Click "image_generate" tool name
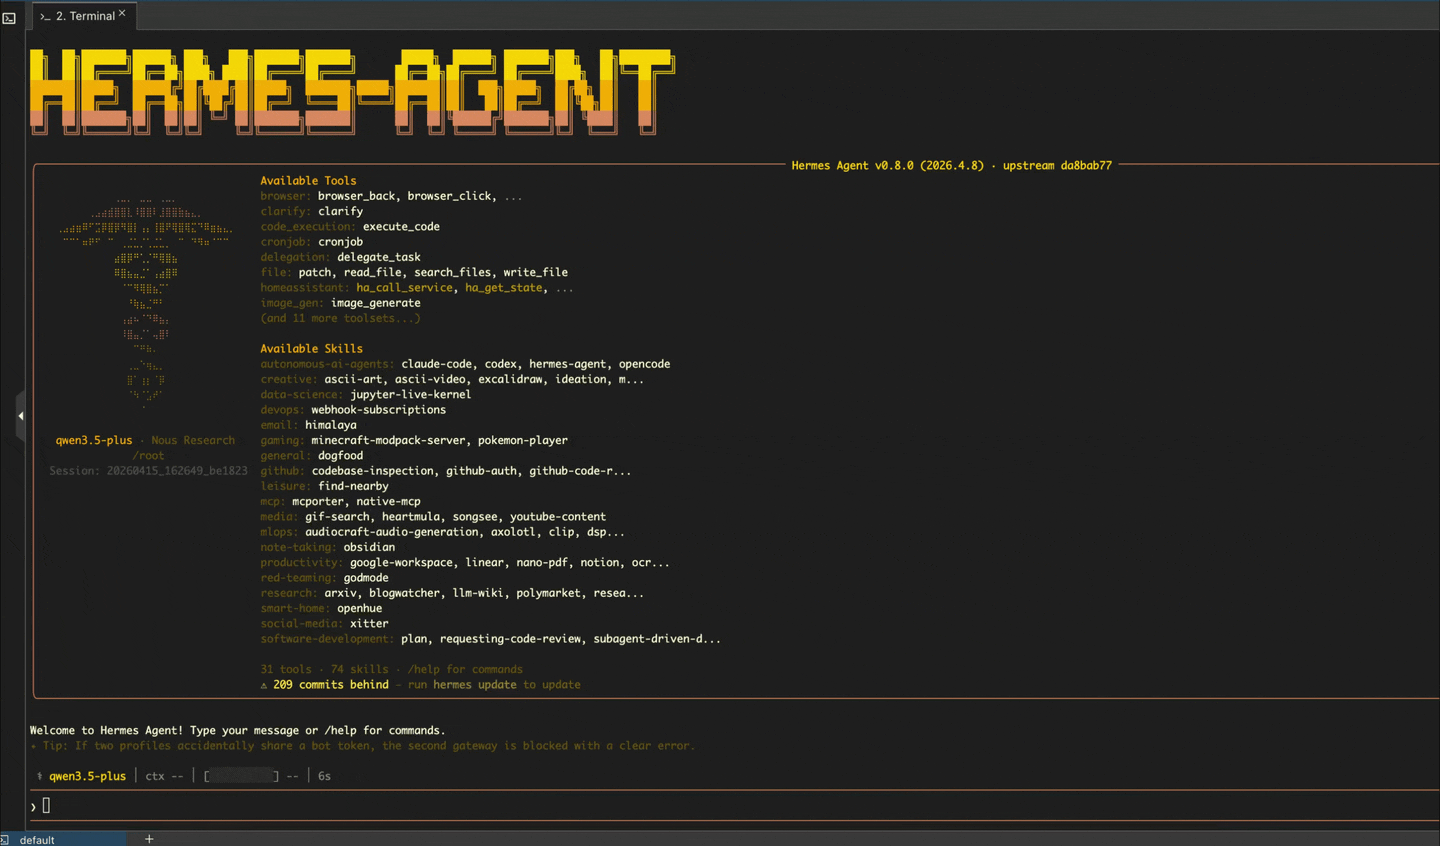1440x846 pixels. click(x=376, y=303)
